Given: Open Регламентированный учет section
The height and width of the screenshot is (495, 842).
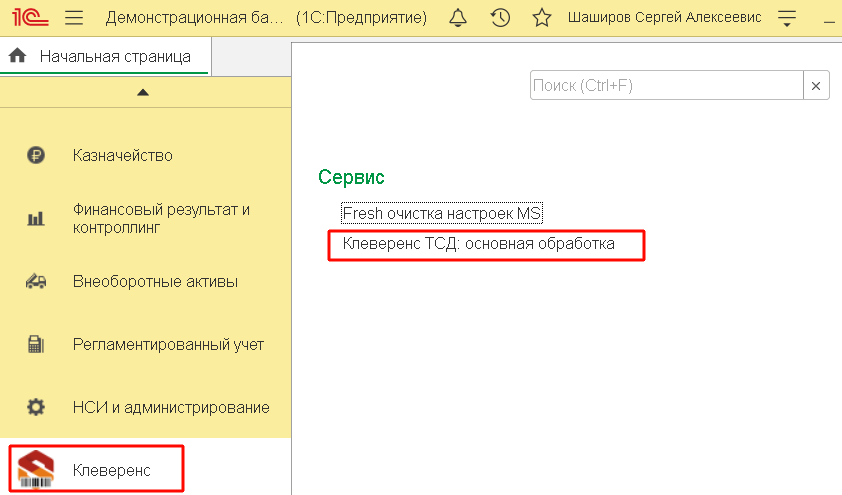Looking at the screenshot, I should (168, 344).
